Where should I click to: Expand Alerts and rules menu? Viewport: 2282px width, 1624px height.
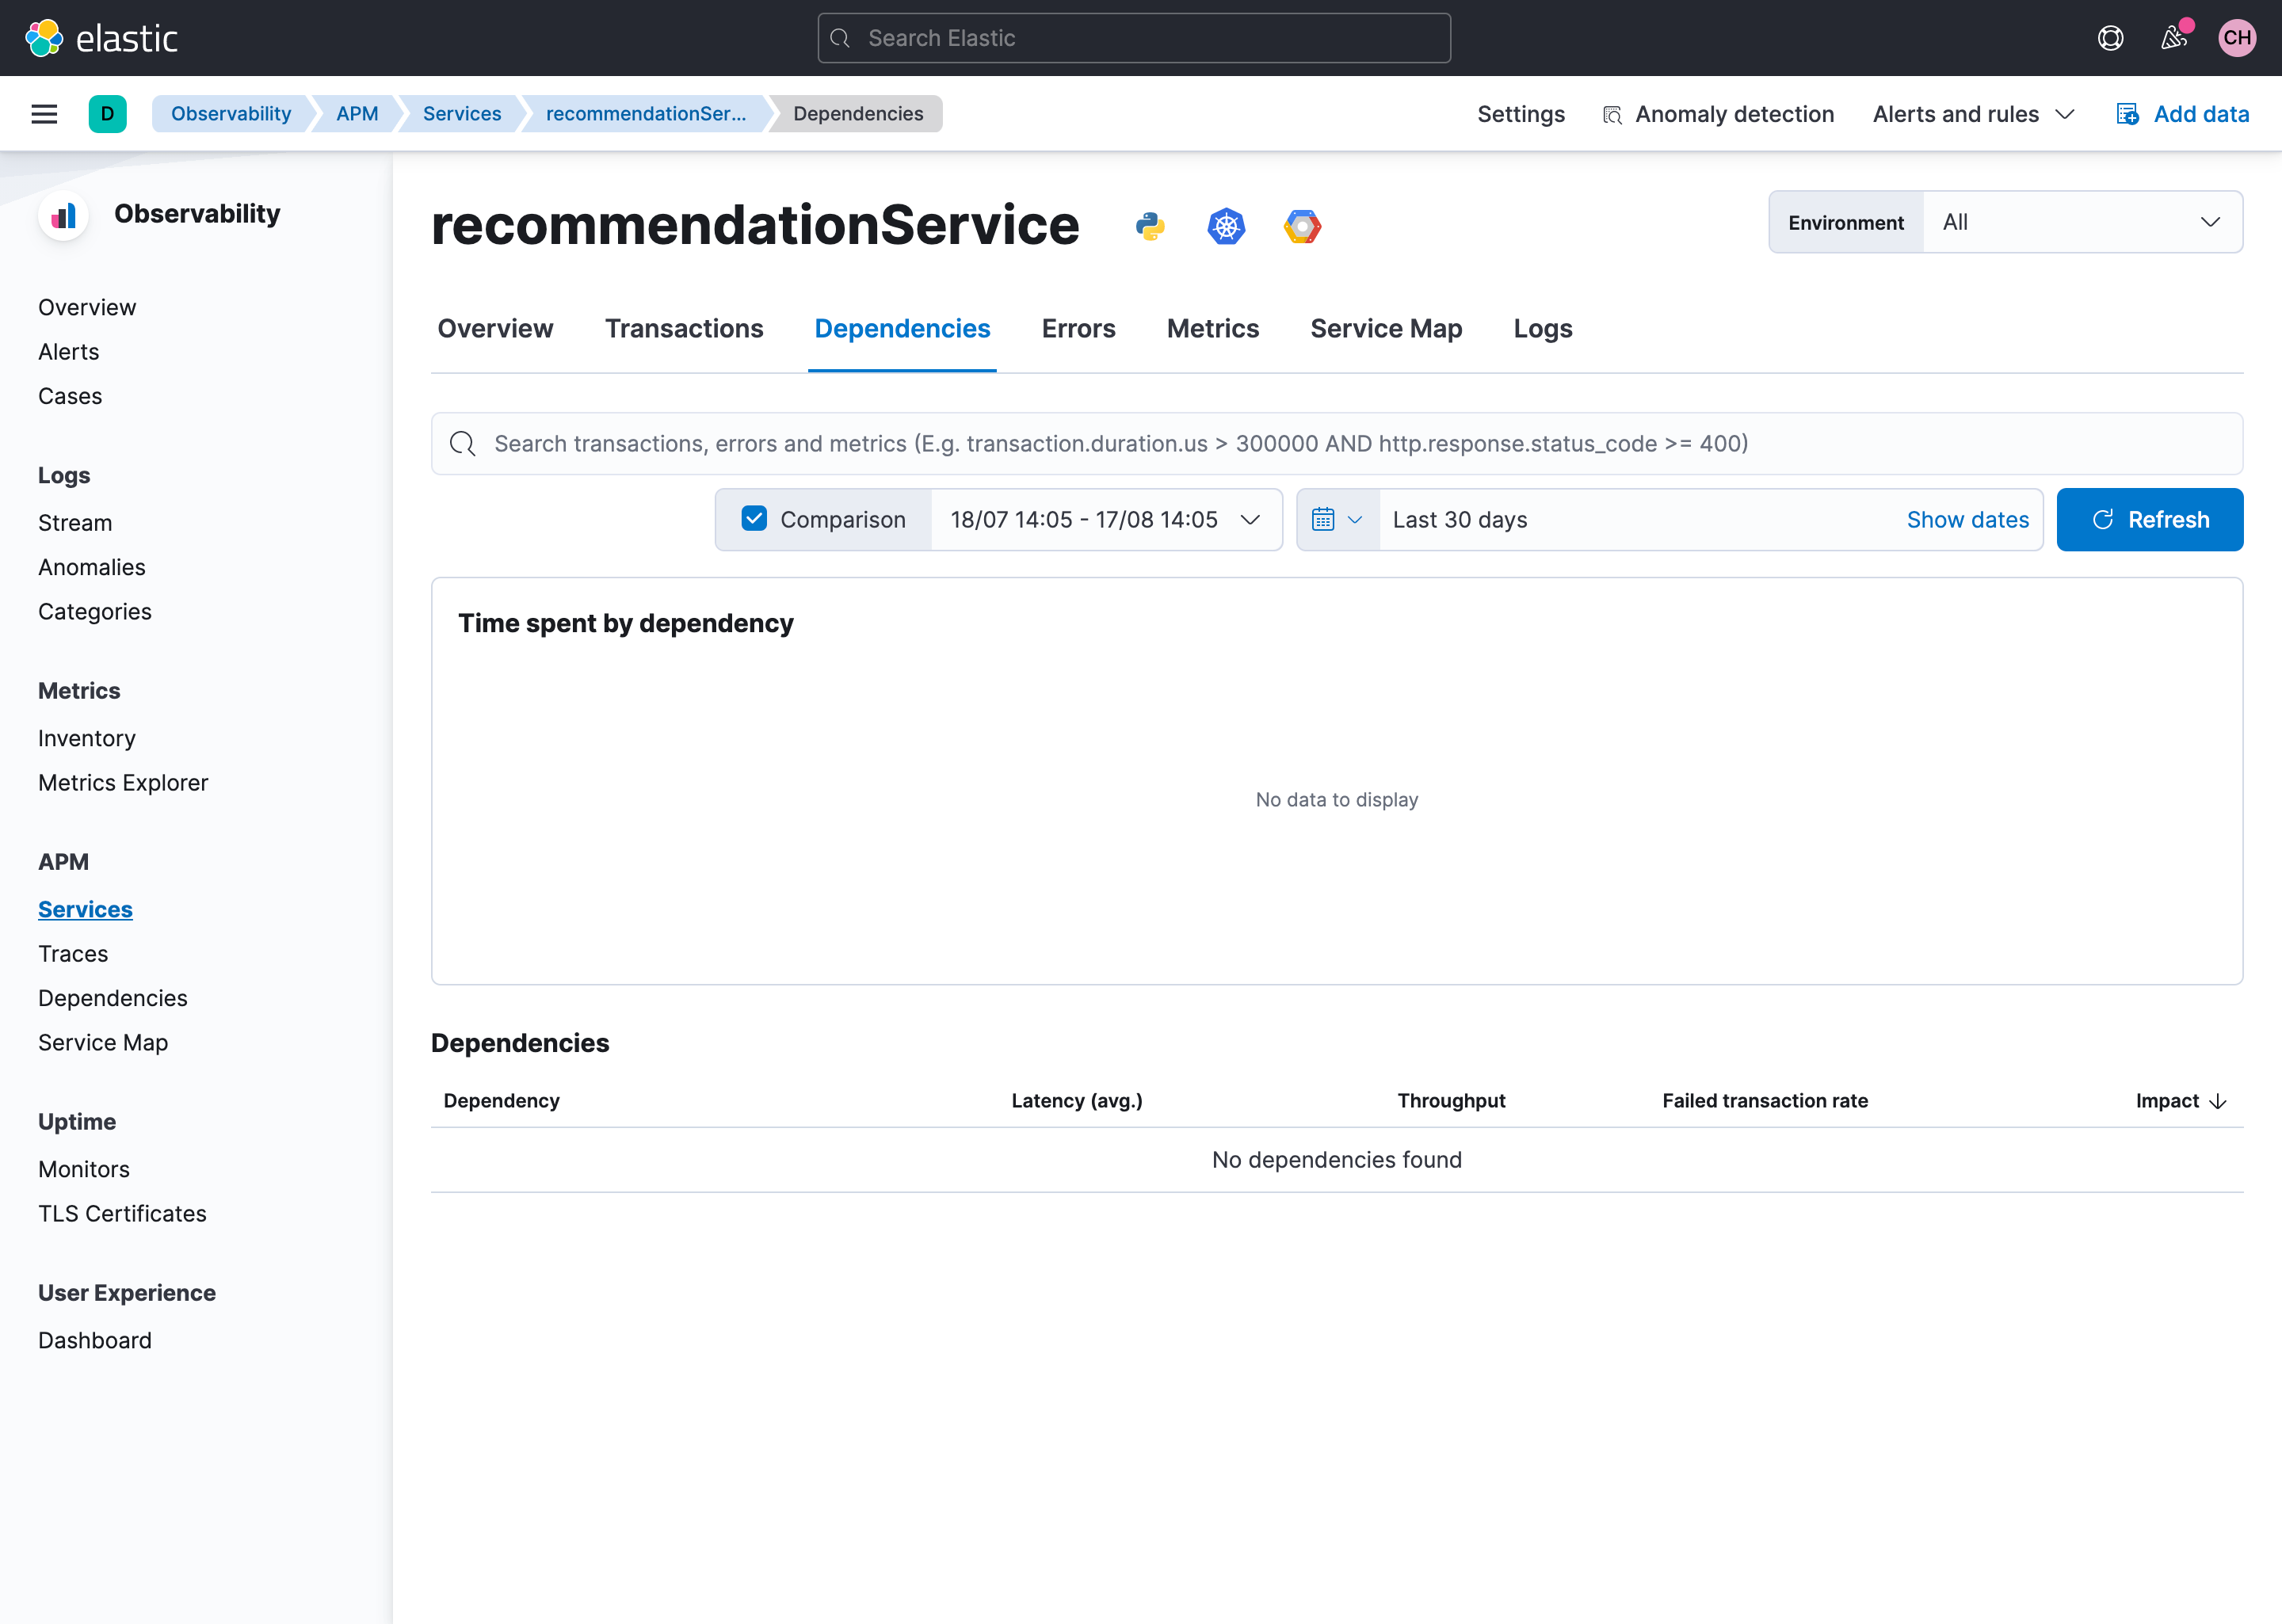pyautogui.click(x=1973, y=114)
